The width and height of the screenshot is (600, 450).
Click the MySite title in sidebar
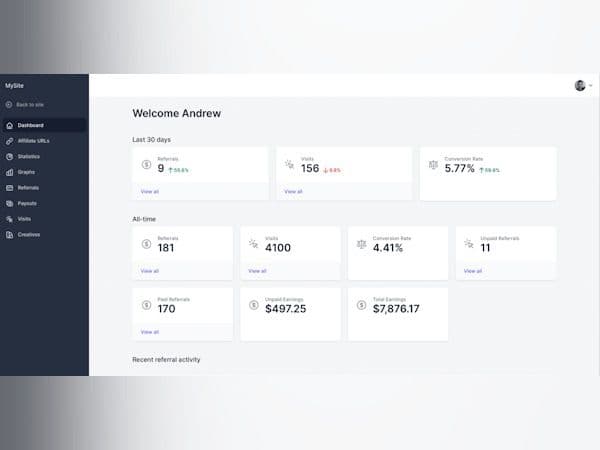coord(14,86)
